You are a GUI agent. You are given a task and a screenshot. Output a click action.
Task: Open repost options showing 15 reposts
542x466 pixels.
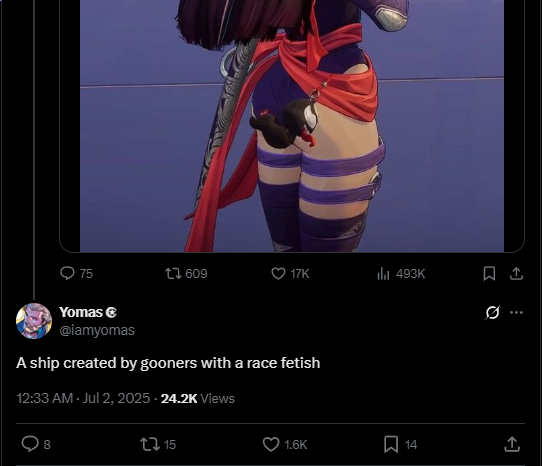pyautogui.click(x=158, y=444)
